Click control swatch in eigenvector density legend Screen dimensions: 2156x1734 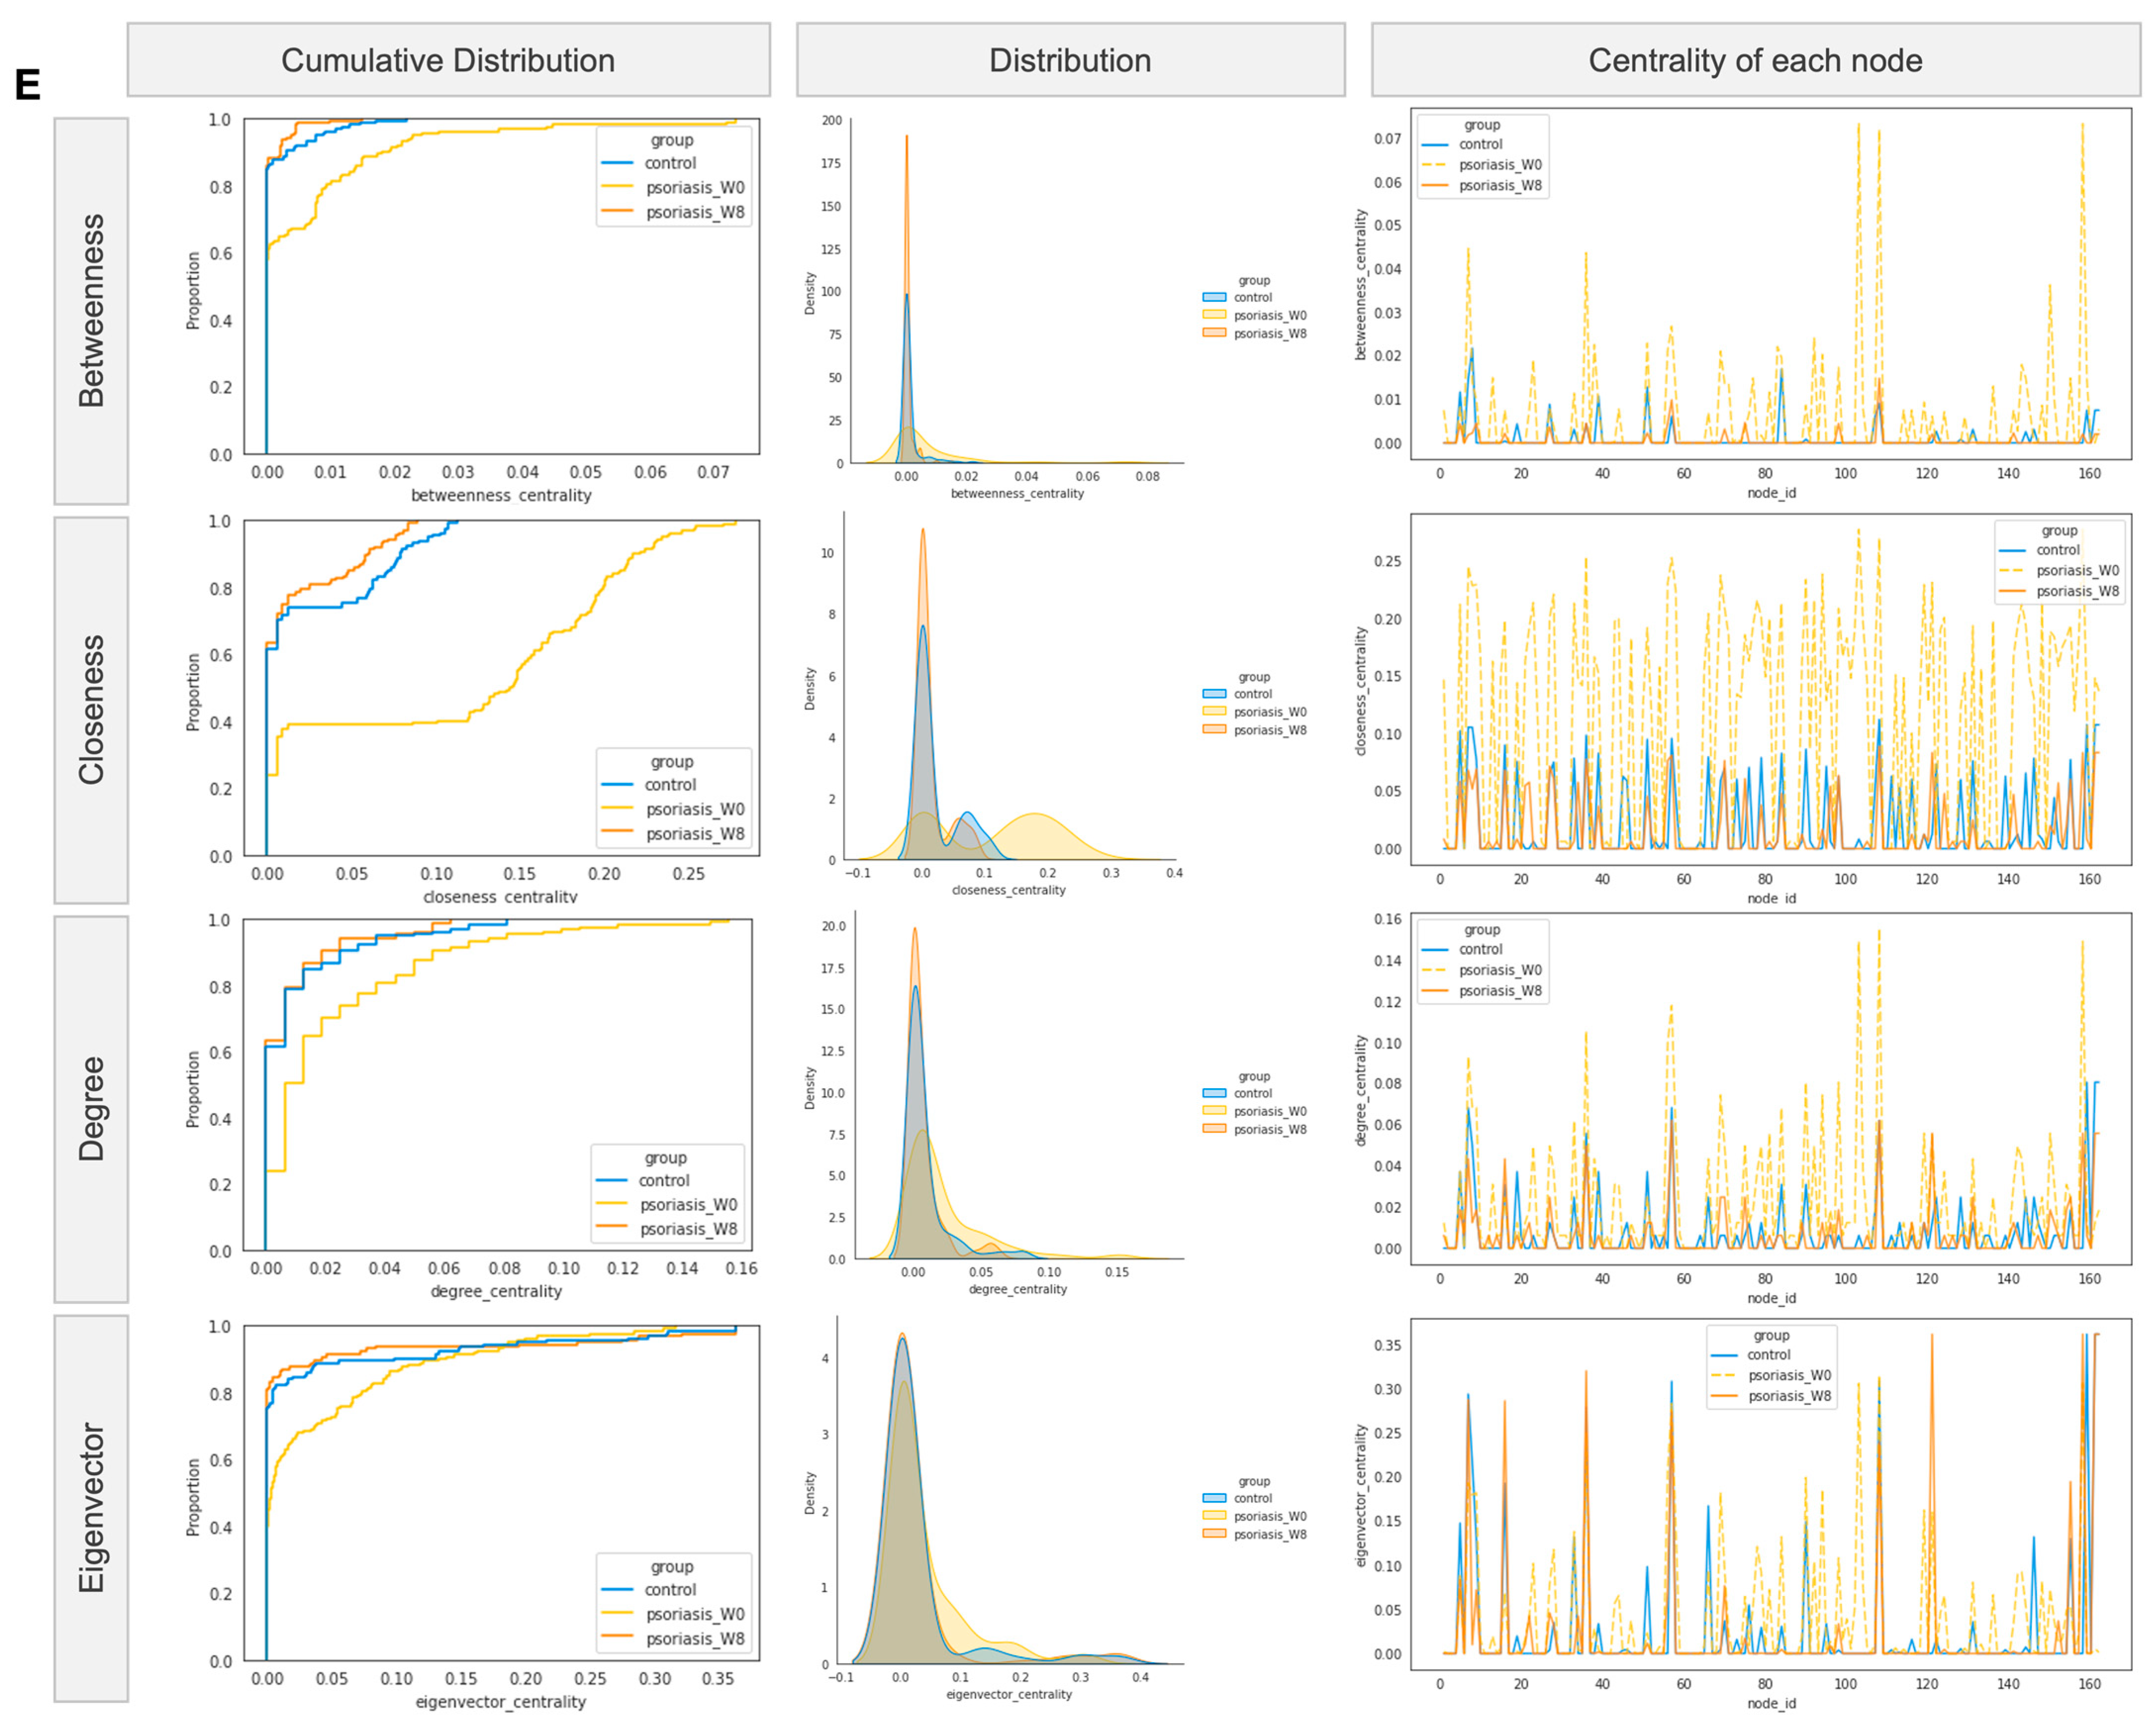tap(1214, 1498)
